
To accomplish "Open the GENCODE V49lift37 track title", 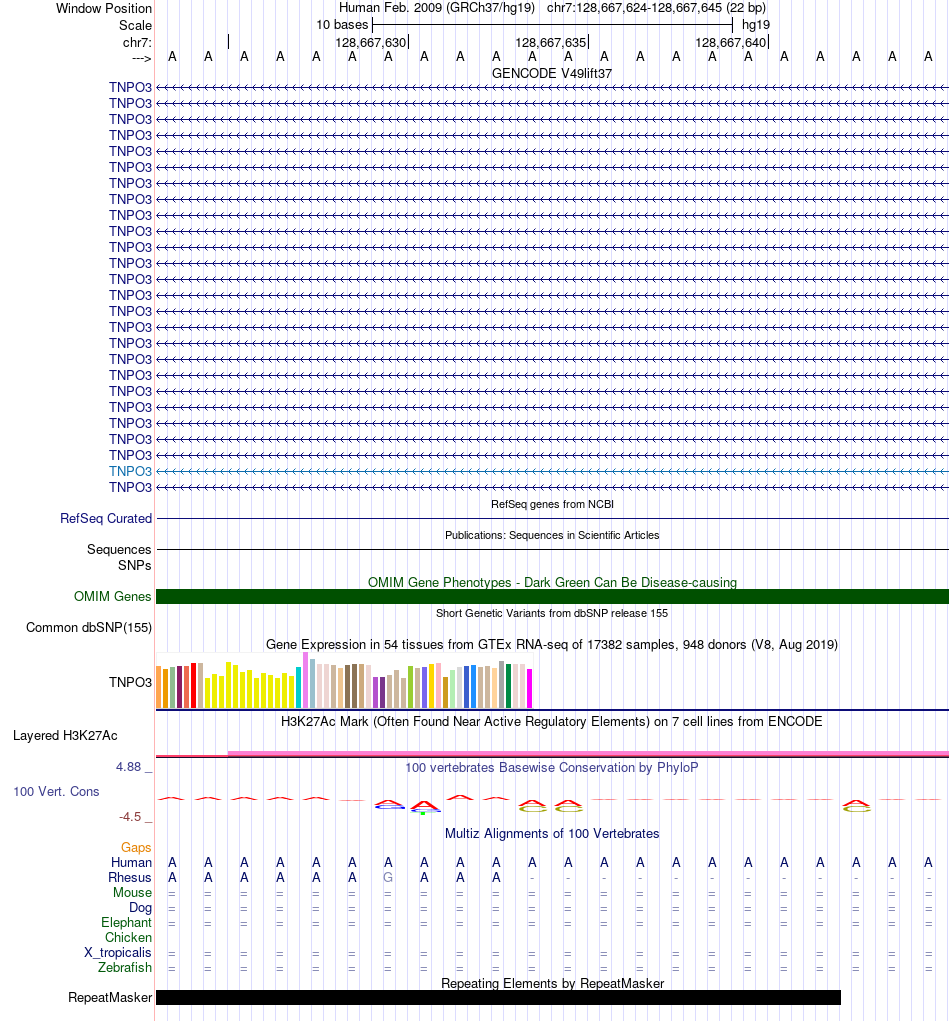I will click(x=552, y=74).
